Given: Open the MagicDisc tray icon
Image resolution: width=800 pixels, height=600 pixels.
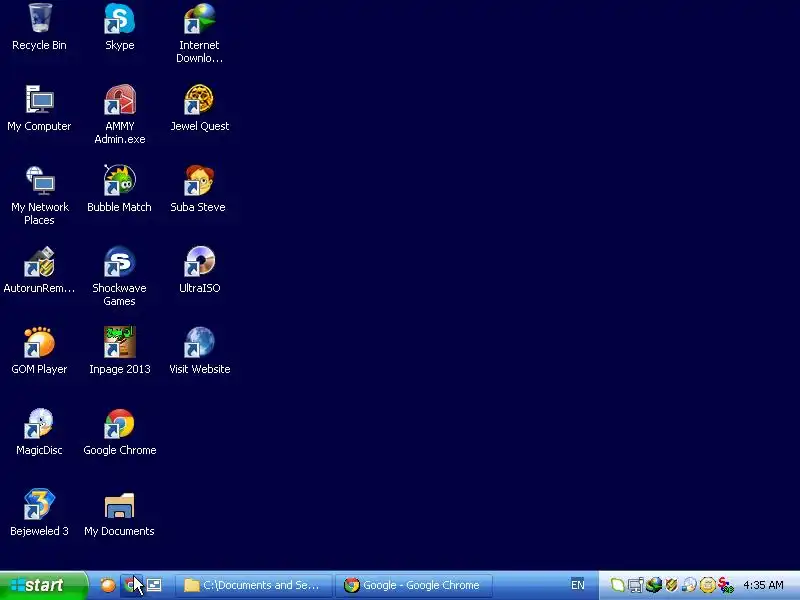Looking at the screenshot, I should coord(689,585).
